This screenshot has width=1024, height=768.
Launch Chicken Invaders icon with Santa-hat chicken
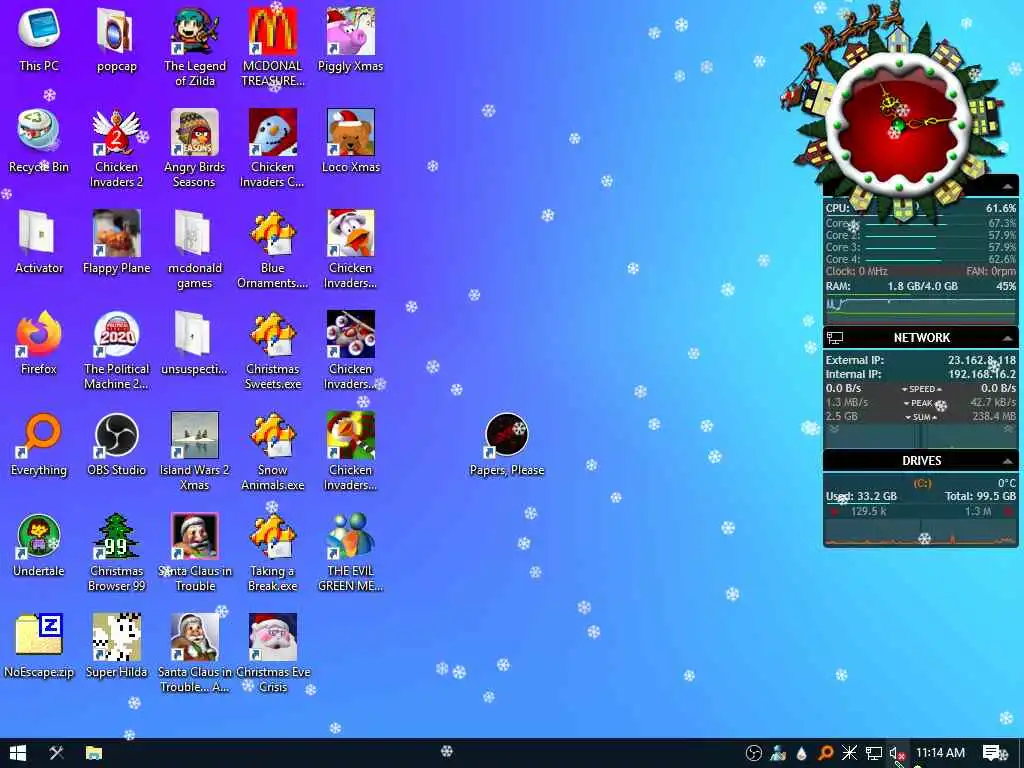[351, 249]
